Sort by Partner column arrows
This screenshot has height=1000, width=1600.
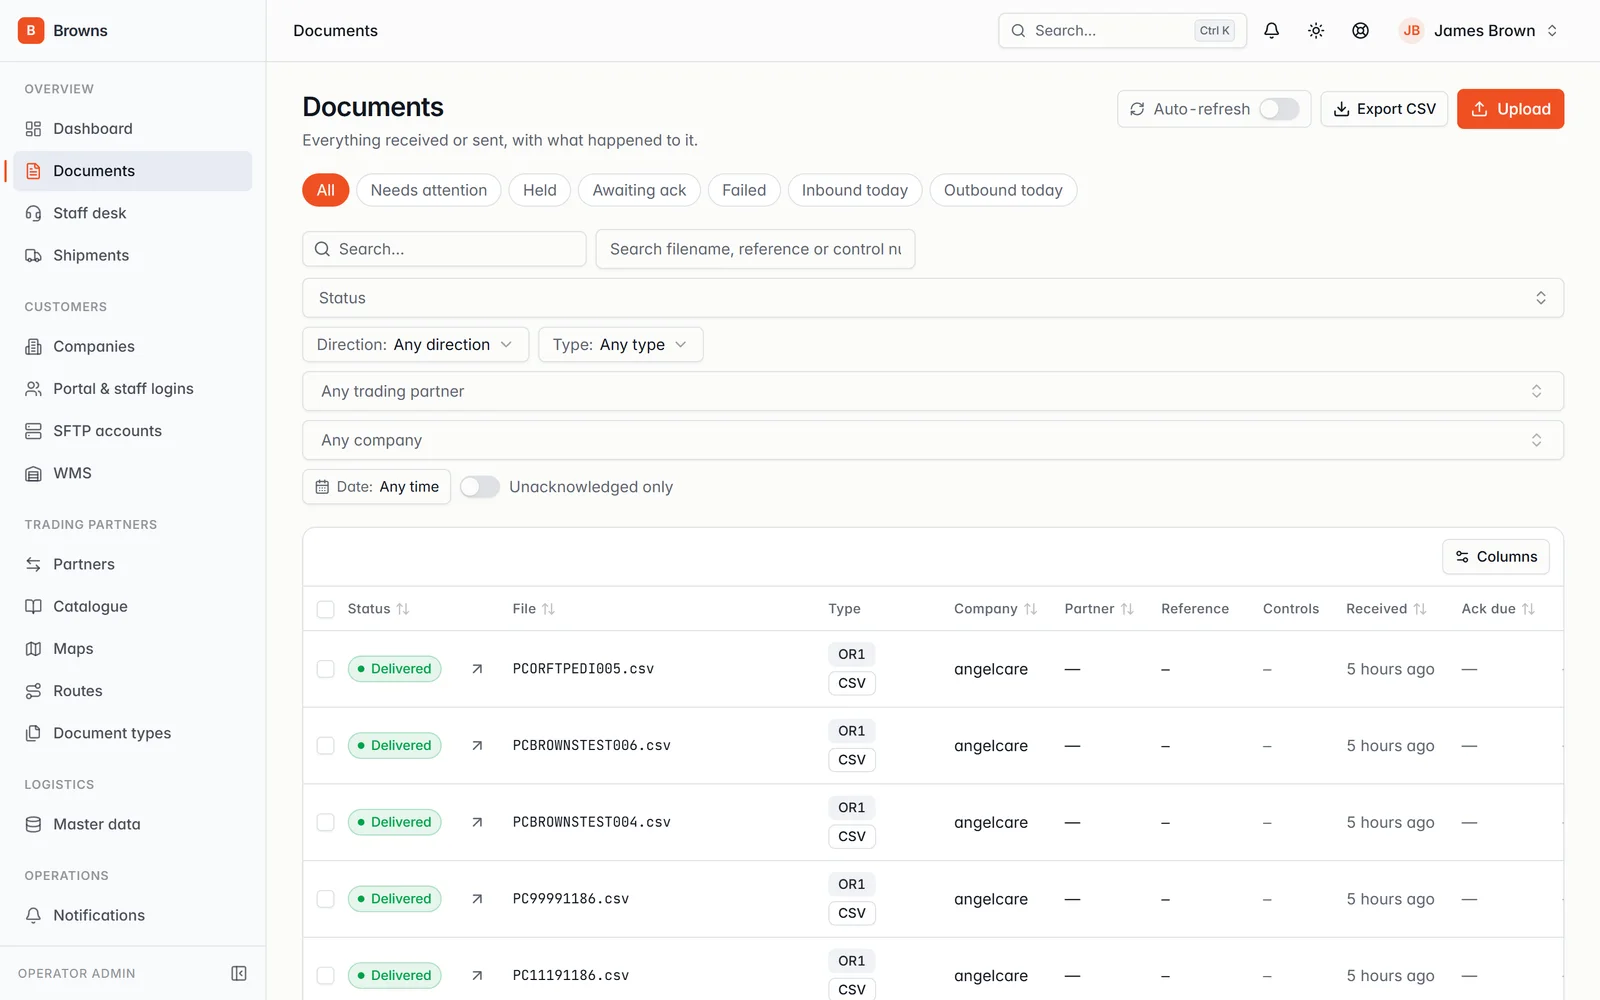[x=1127, y=609]
